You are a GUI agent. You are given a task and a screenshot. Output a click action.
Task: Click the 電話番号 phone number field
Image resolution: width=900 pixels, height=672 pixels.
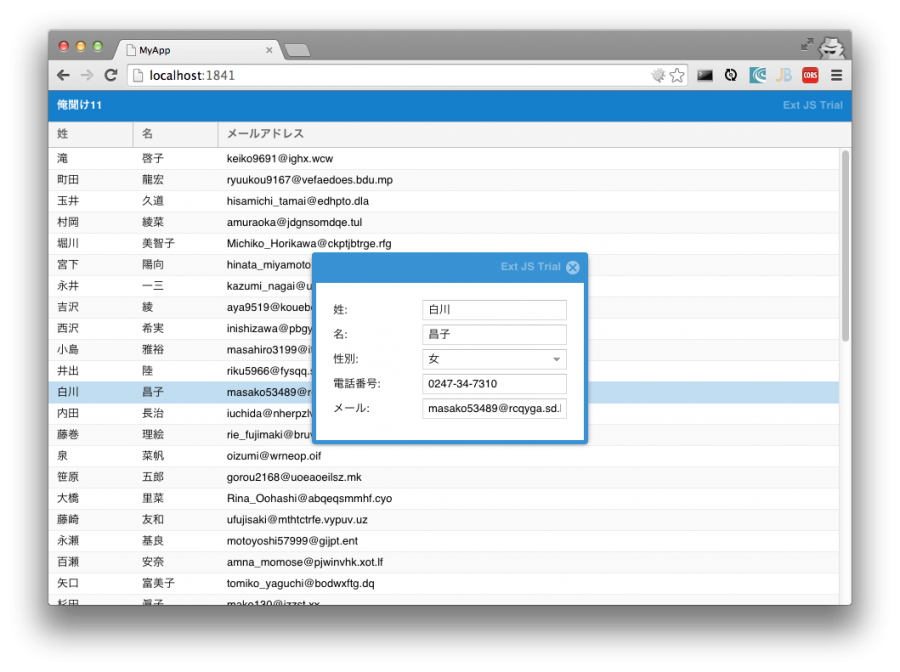[x=493, y=384]
